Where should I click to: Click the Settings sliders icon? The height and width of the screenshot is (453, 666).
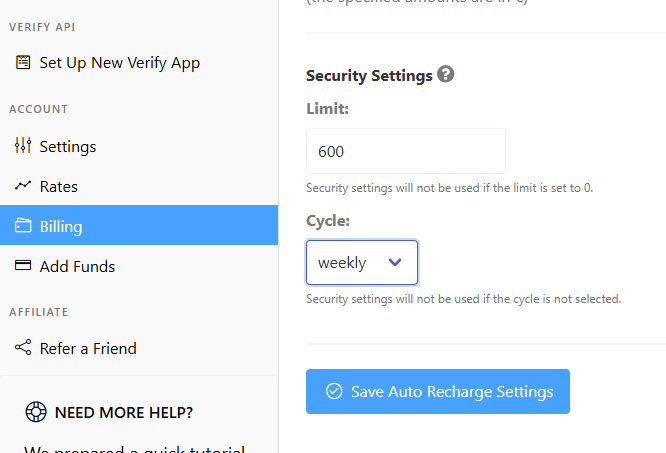coord(23,145)
